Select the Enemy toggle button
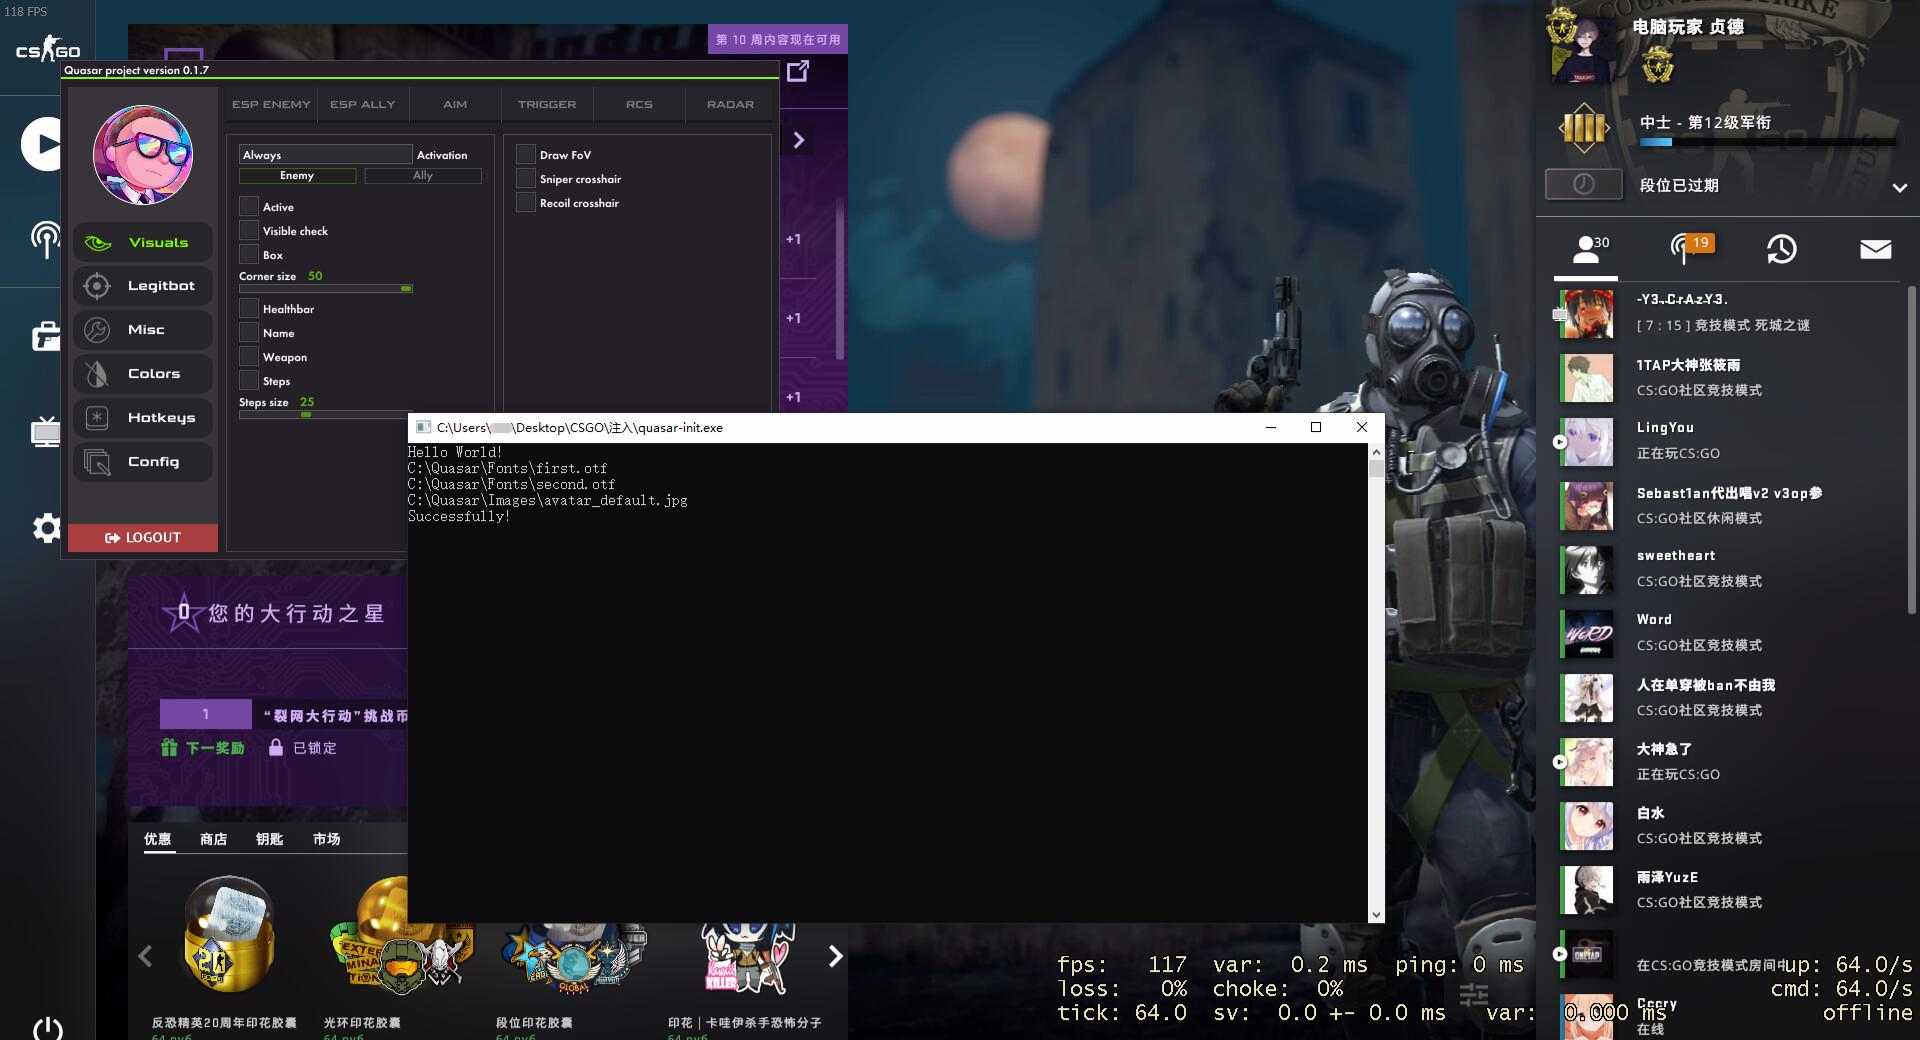Screen dimensions: 1920x1040 coord(297,176)
